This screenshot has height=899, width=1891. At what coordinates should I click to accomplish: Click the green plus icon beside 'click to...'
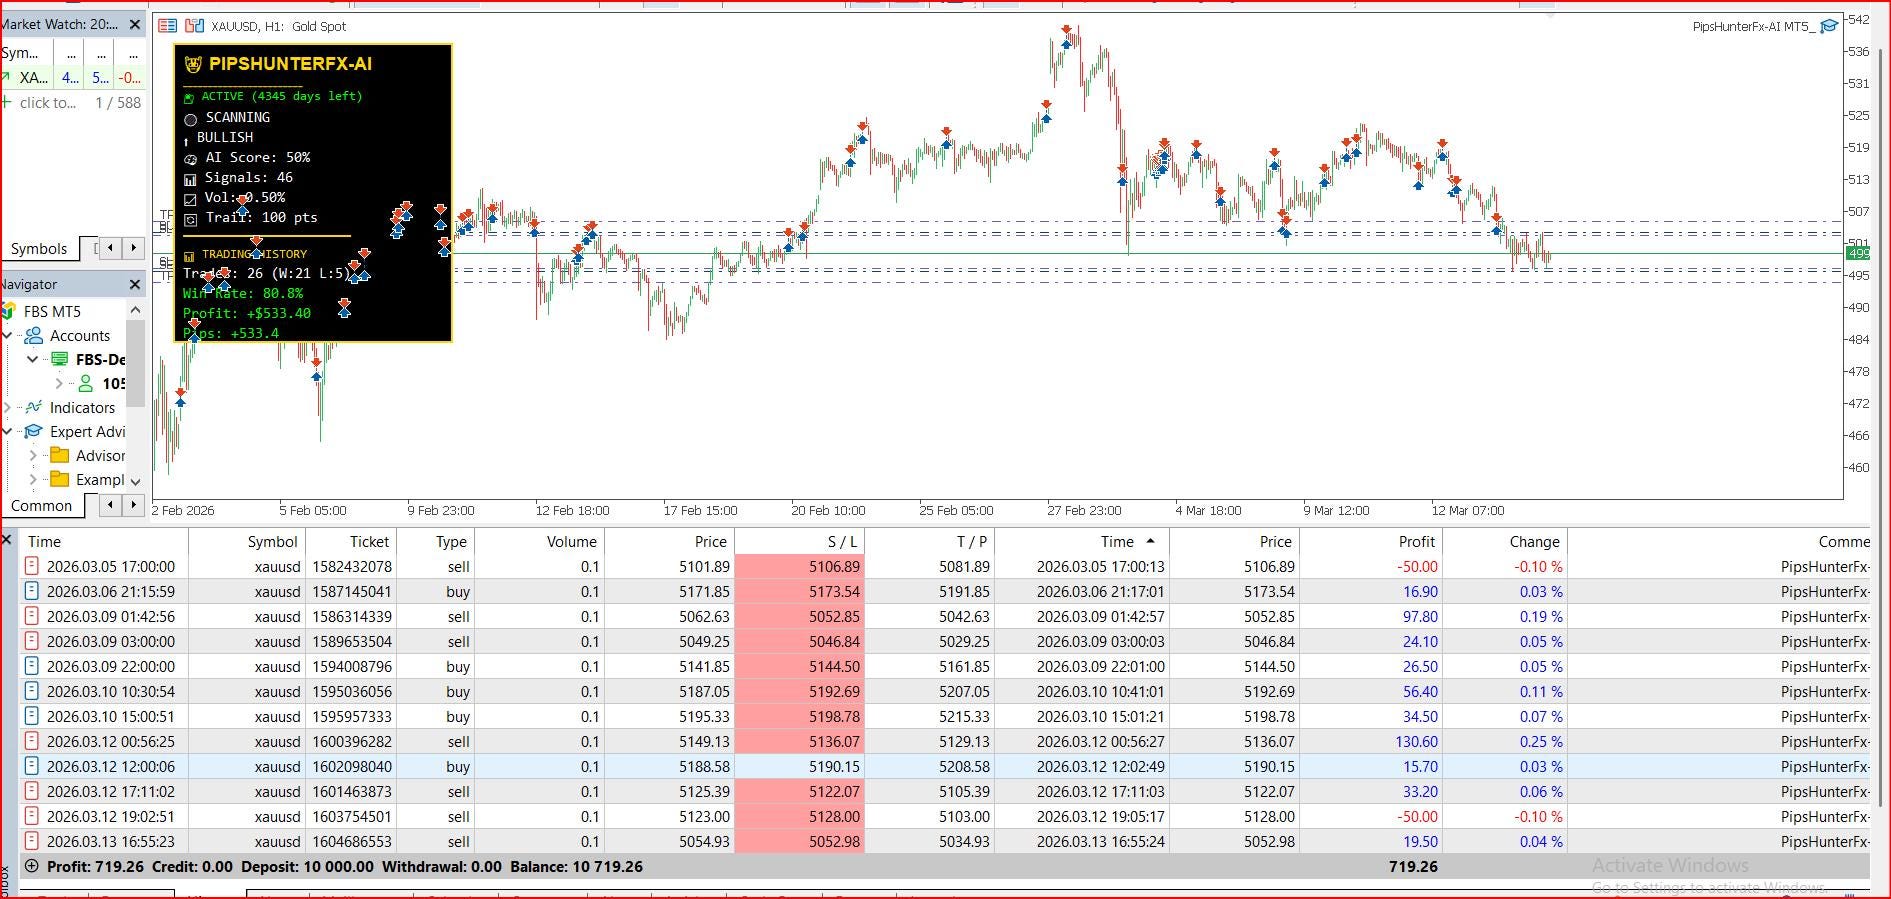click(x=7, y=102)
